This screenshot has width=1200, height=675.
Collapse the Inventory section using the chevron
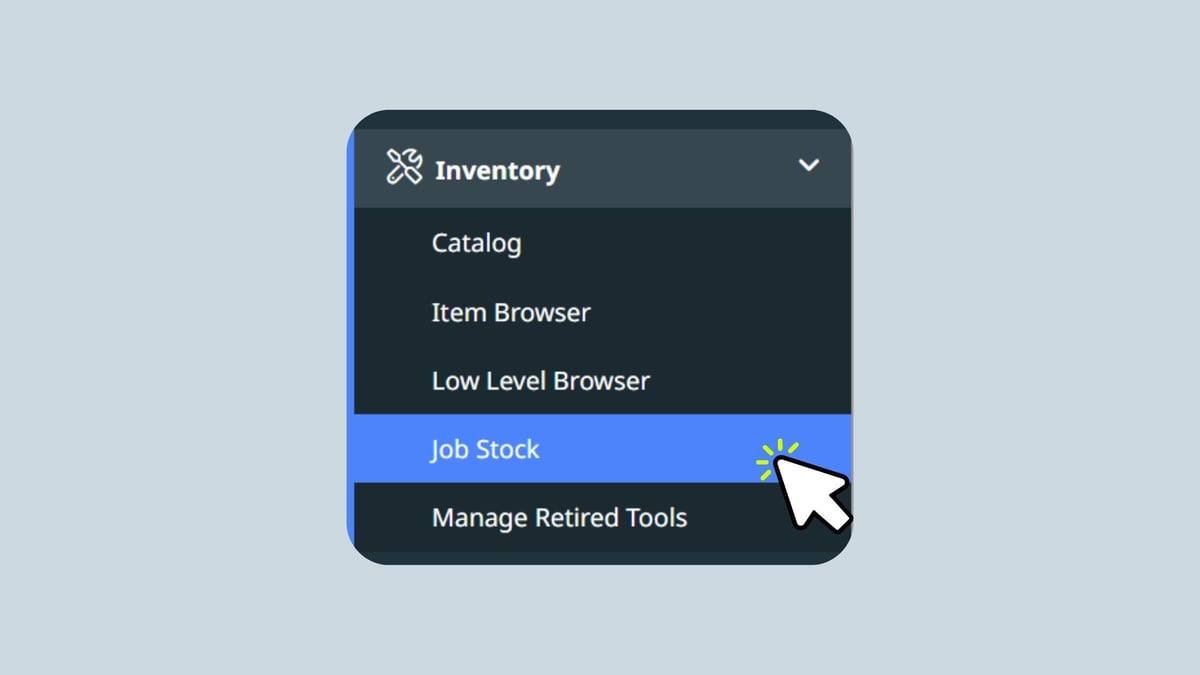808,165
